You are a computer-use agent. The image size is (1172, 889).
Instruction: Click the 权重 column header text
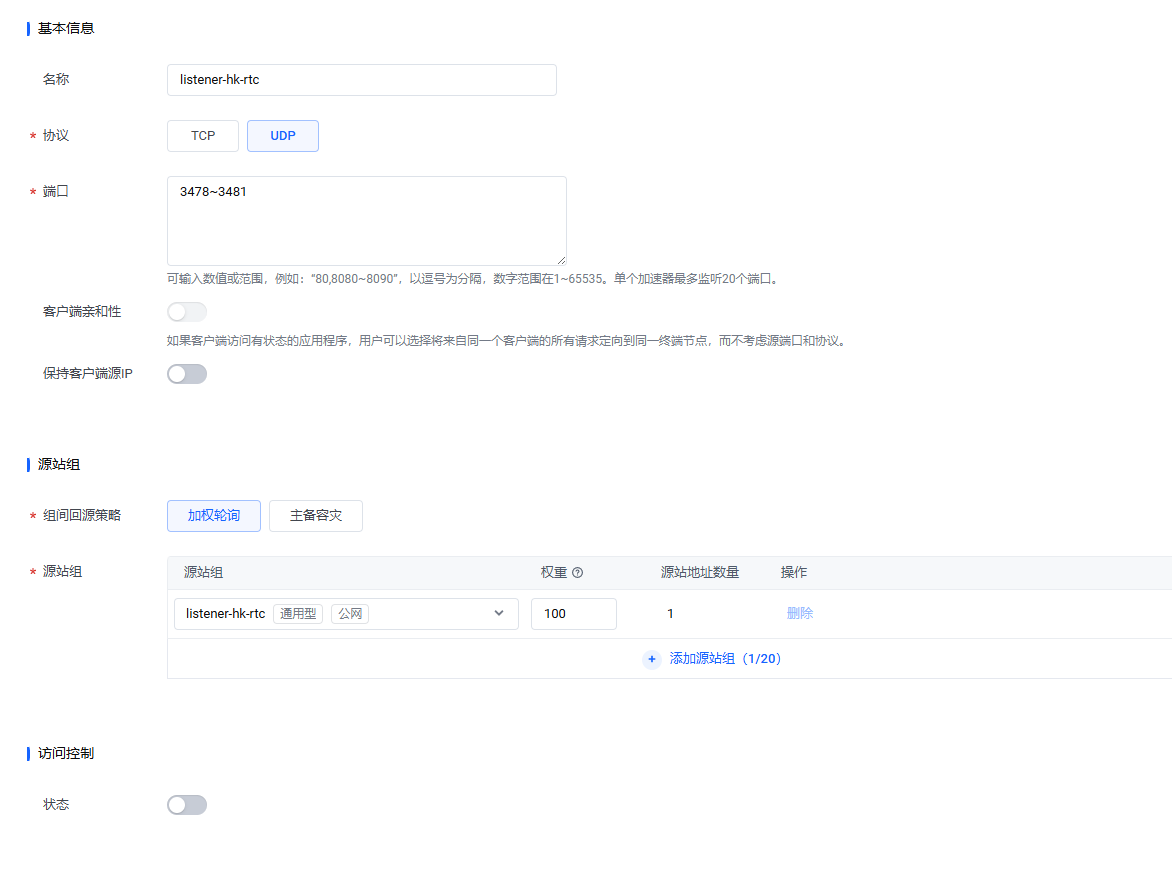click(x=554, y=573)
